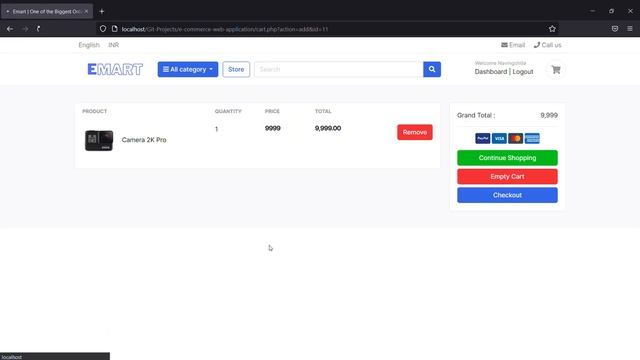Click the magnifier search button
The image size is (640, 360).
tap(432, 69)
